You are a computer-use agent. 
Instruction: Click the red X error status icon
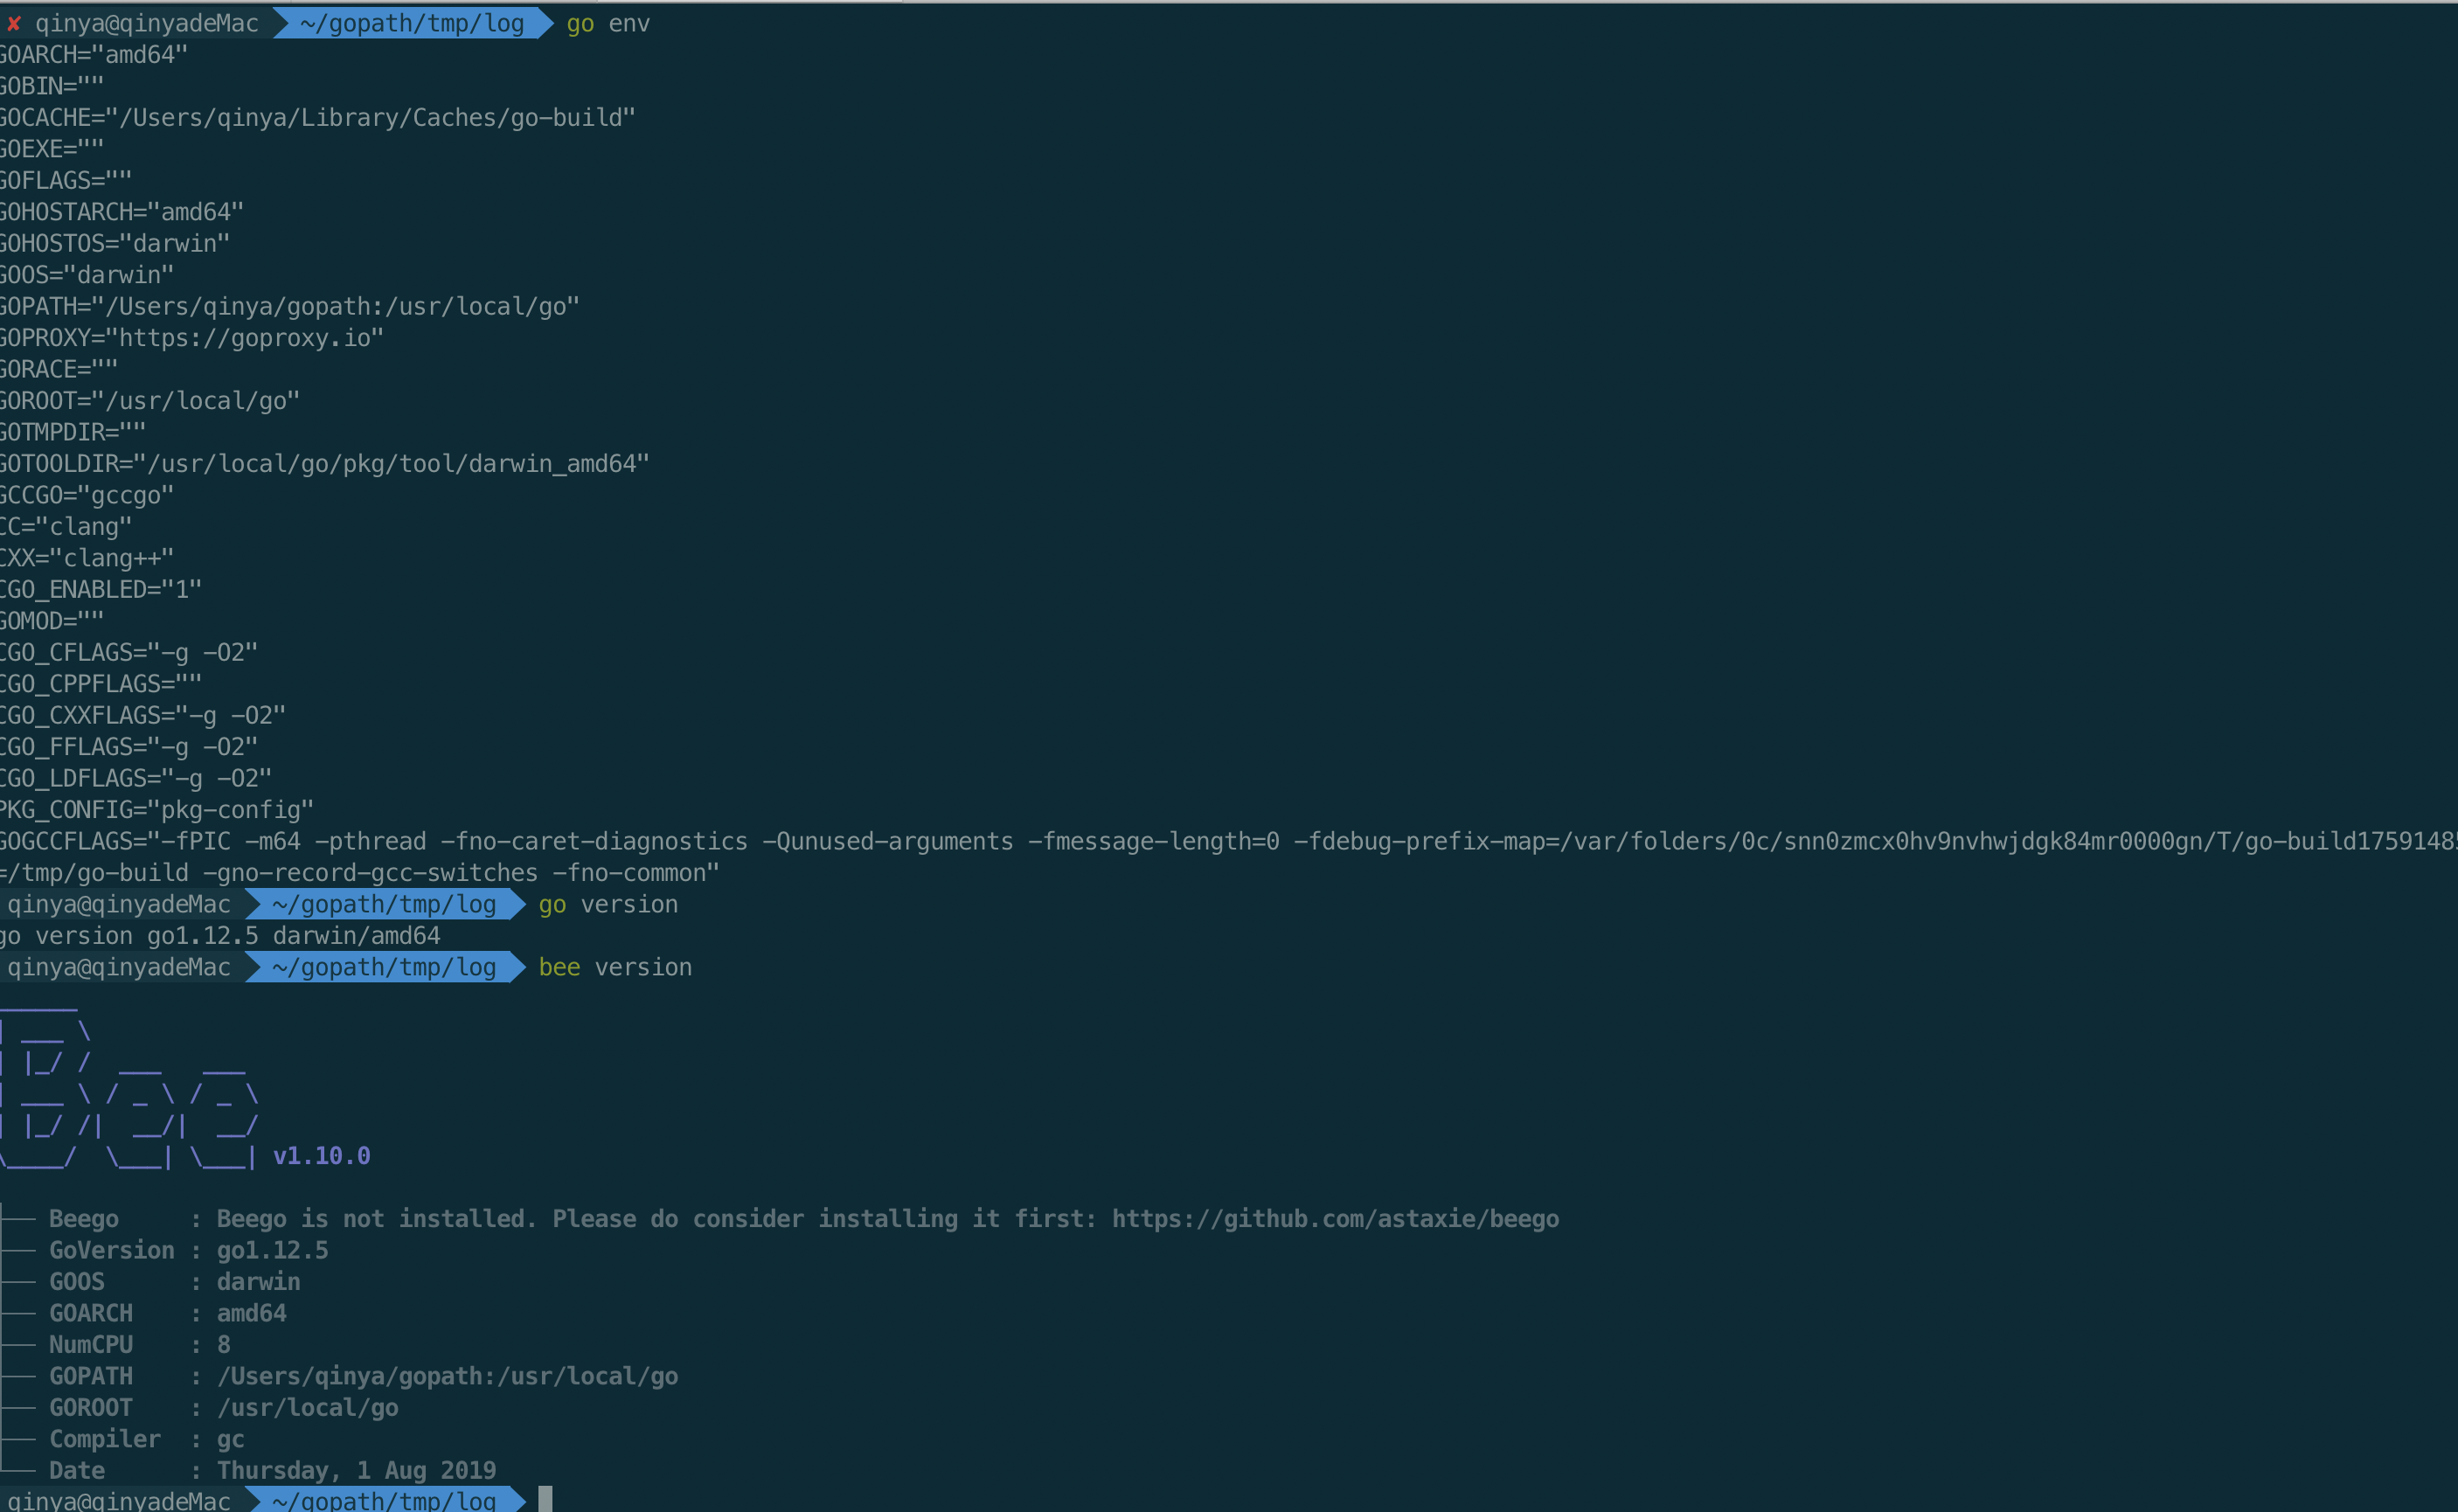pos(14,23)
